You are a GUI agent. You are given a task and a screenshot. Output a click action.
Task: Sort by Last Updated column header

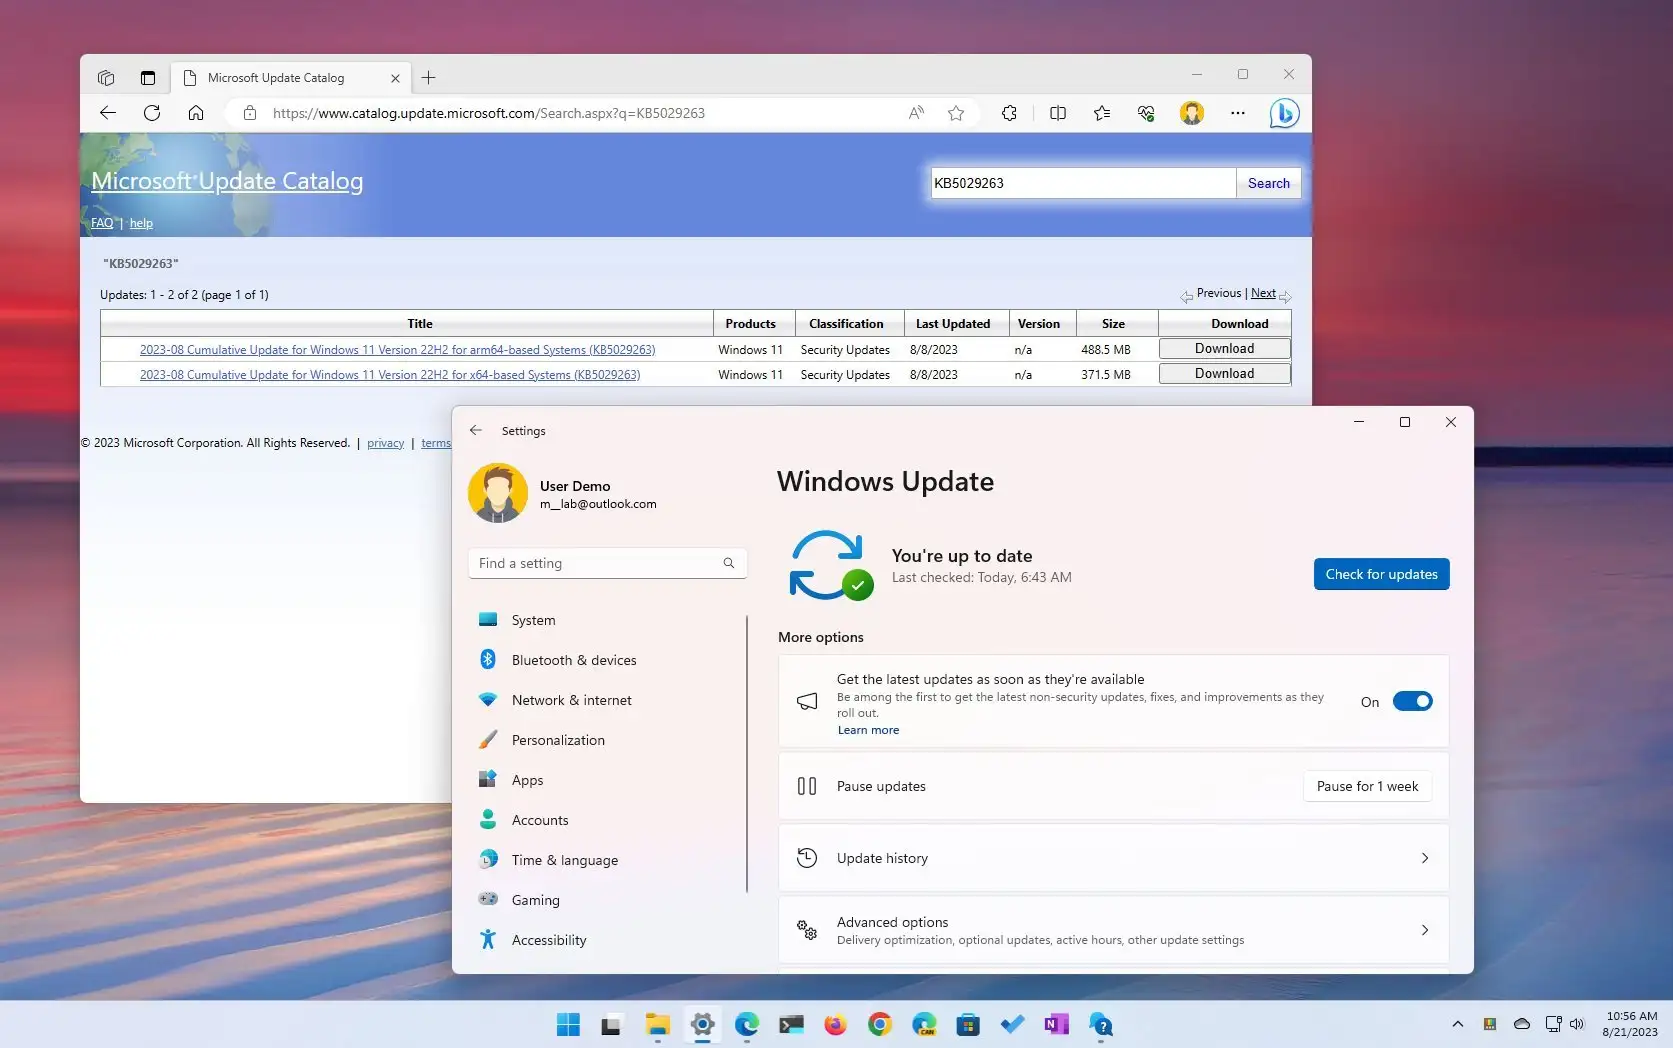(953, 324)
